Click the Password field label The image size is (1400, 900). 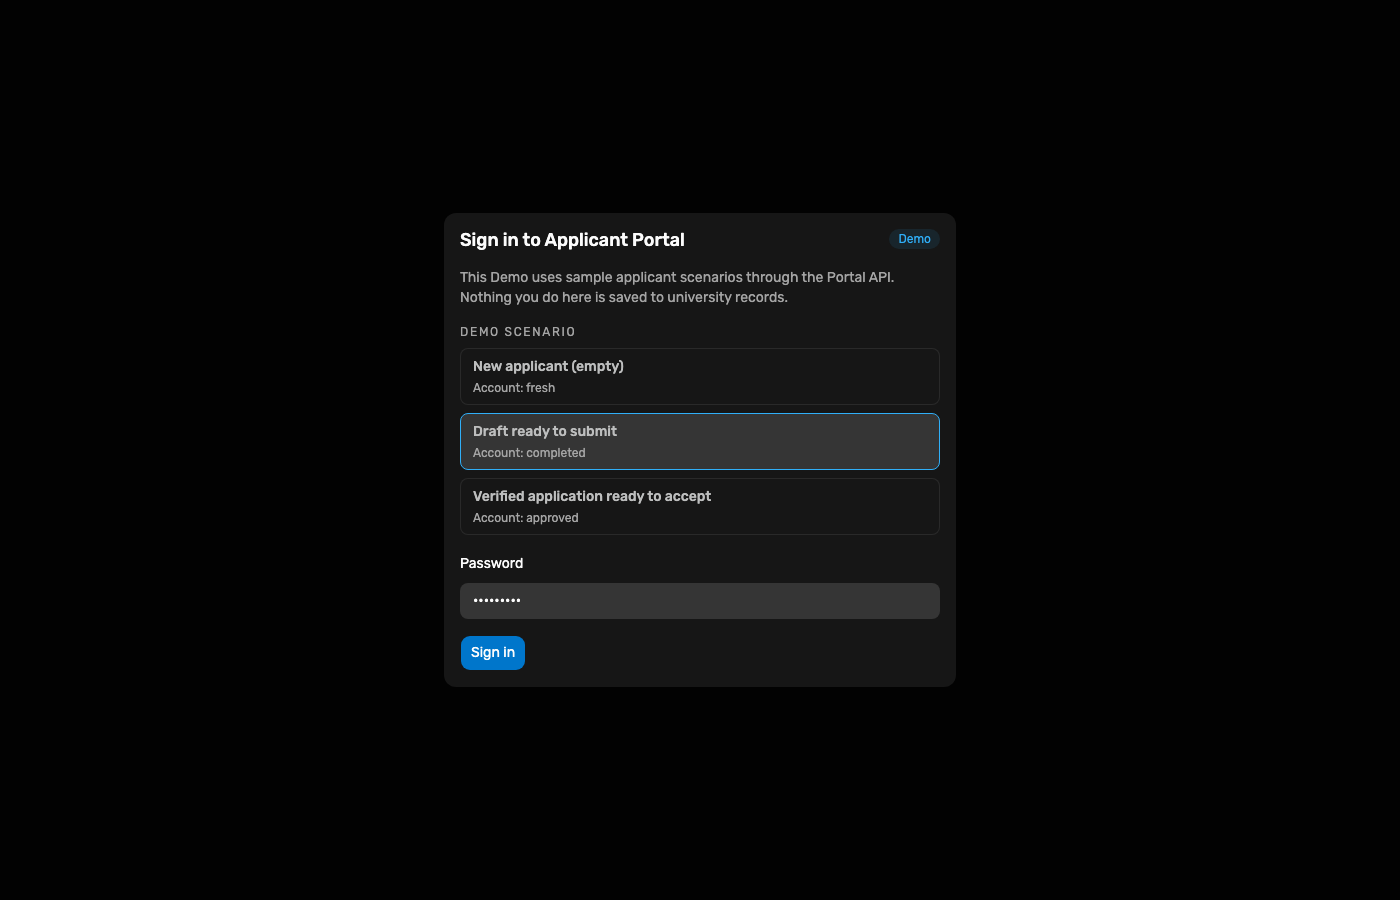491,563
